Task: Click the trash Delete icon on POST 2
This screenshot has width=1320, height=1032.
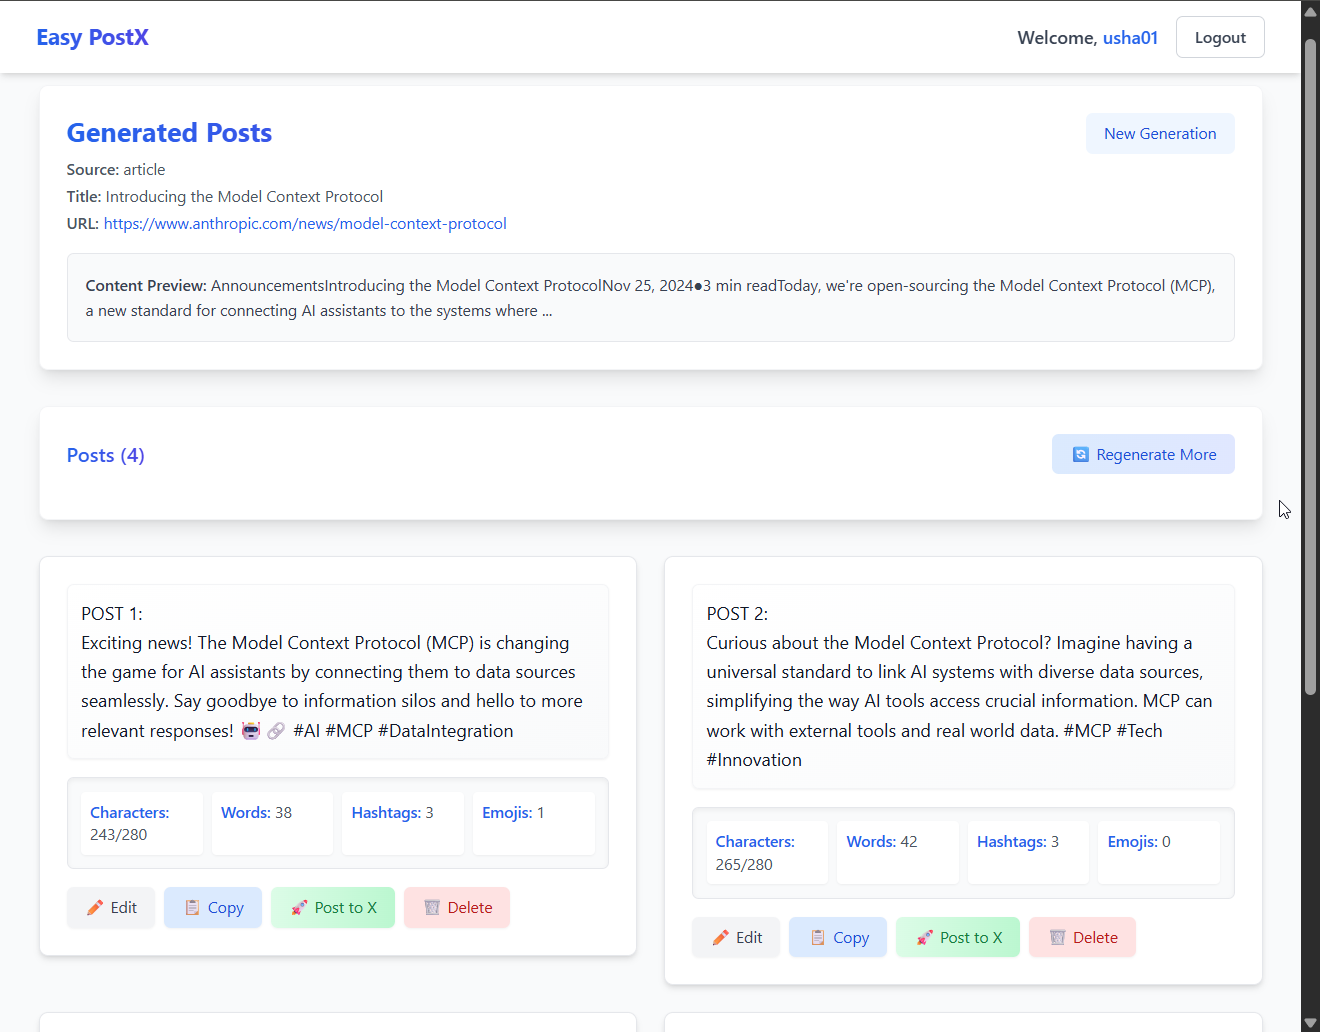Action: [x=1058, y=937]
